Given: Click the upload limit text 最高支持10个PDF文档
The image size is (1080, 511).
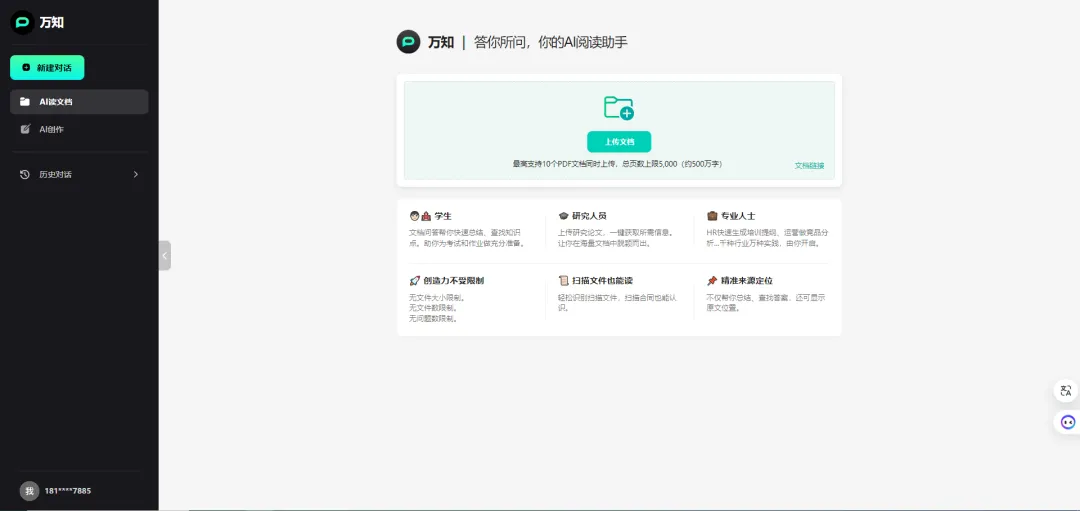Looking at the screenshot, I should [x=617, y=165].
